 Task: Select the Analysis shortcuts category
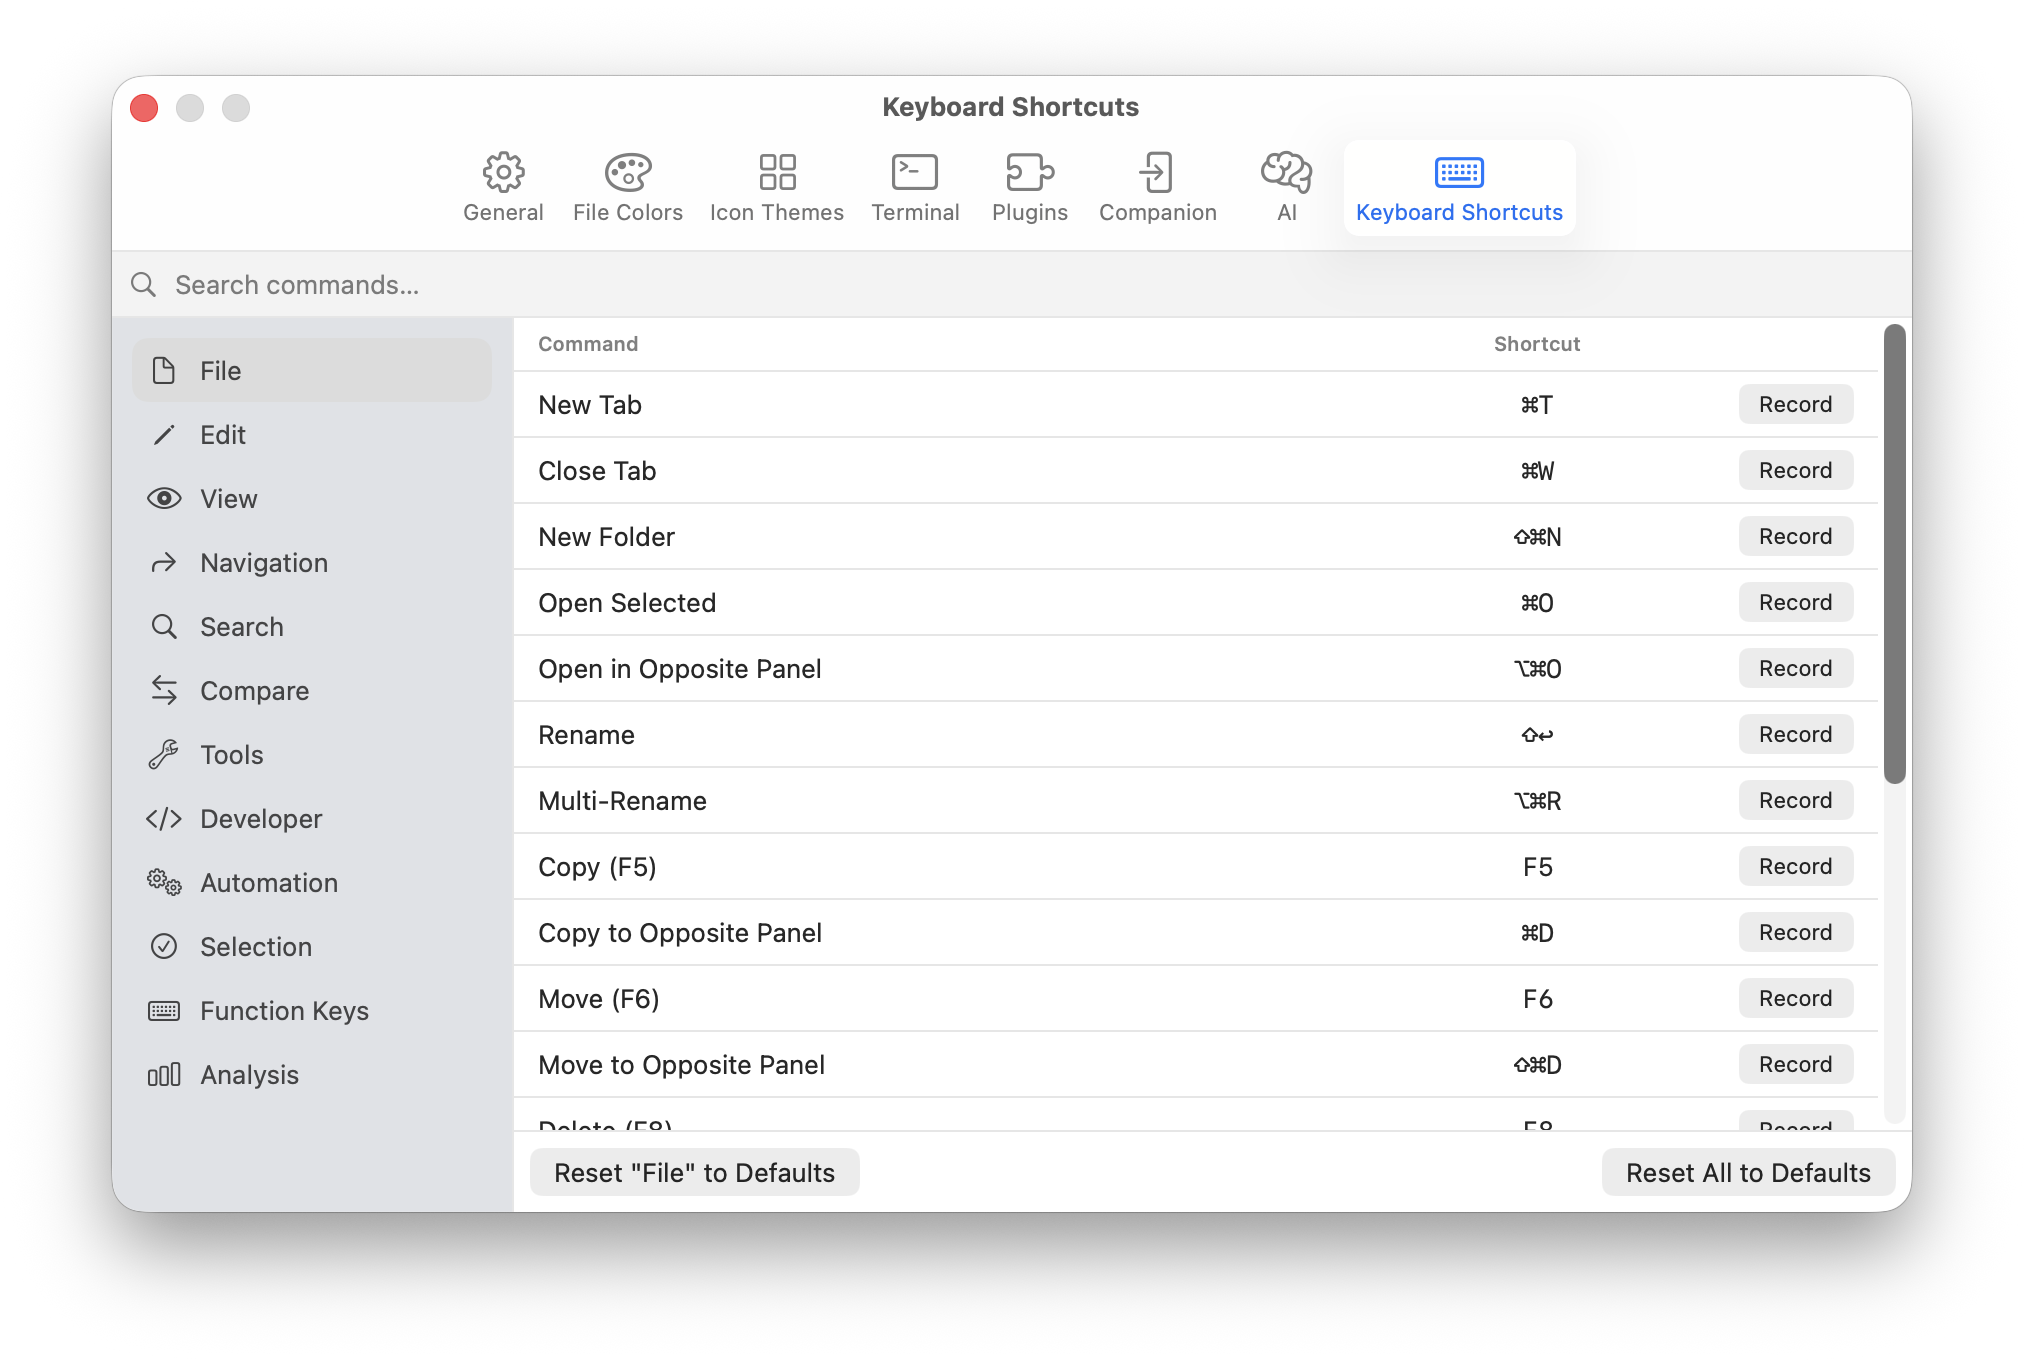click(x=248, y=1074)
